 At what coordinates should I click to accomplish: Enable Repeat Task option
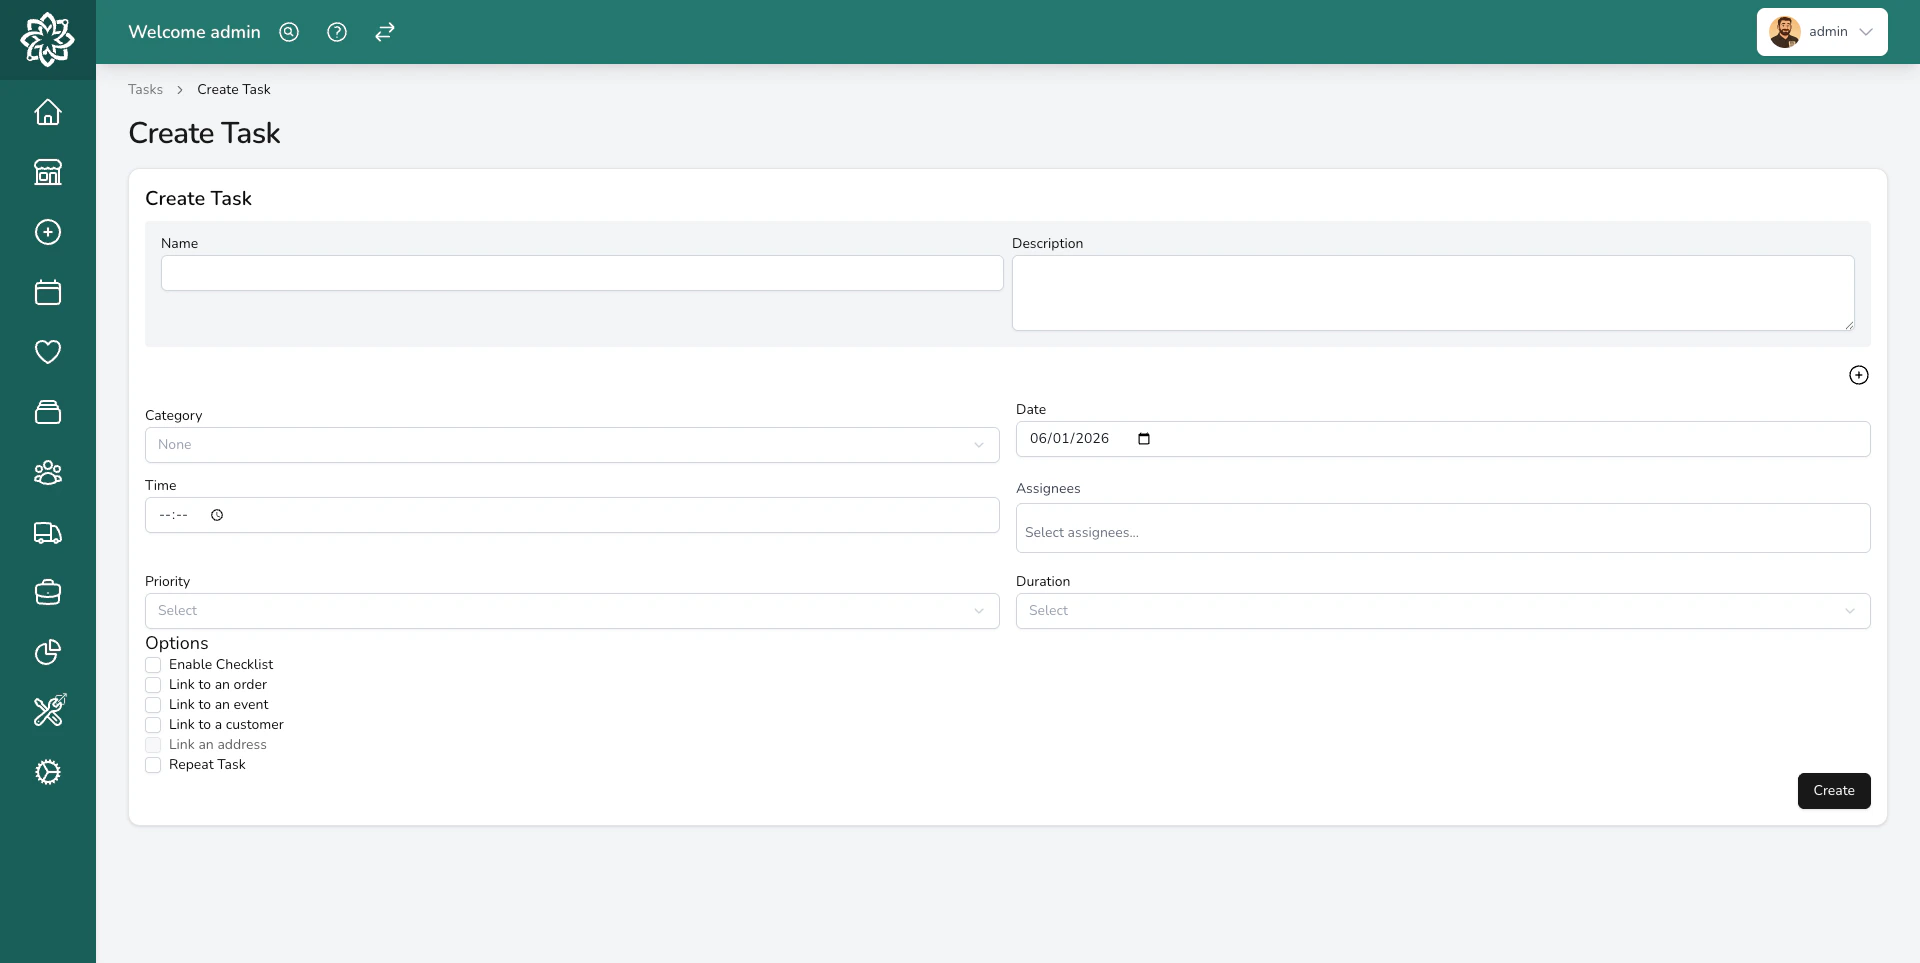pos(153,765)
